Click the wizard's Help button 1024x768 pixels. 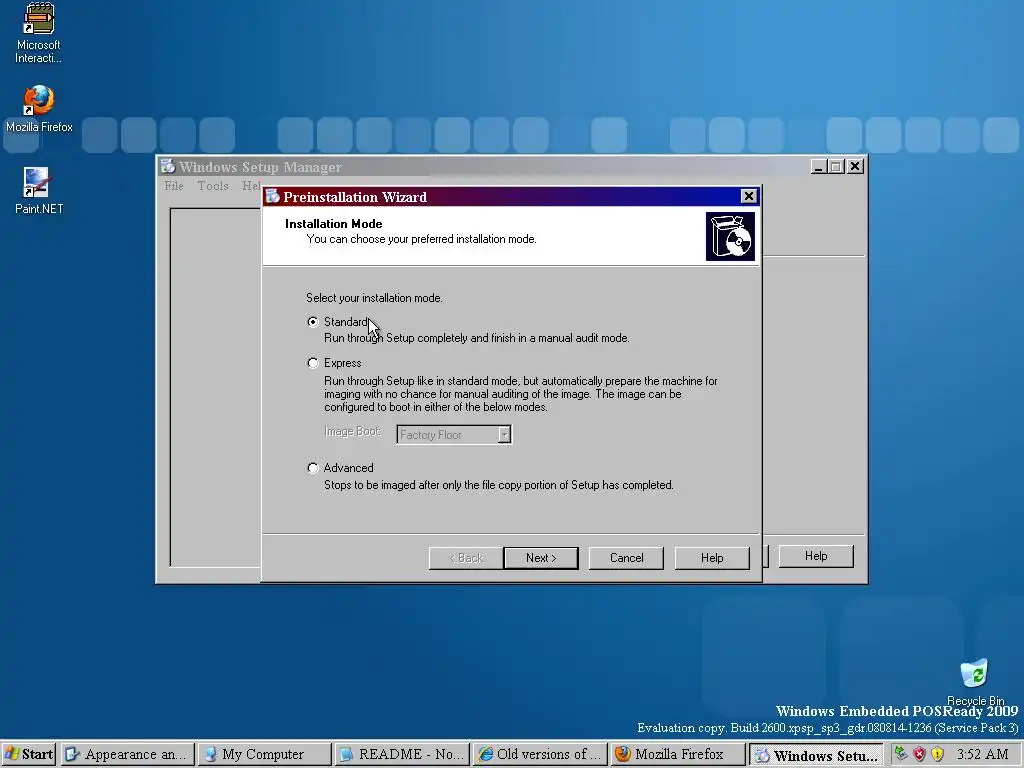click(x=712, y=558)
